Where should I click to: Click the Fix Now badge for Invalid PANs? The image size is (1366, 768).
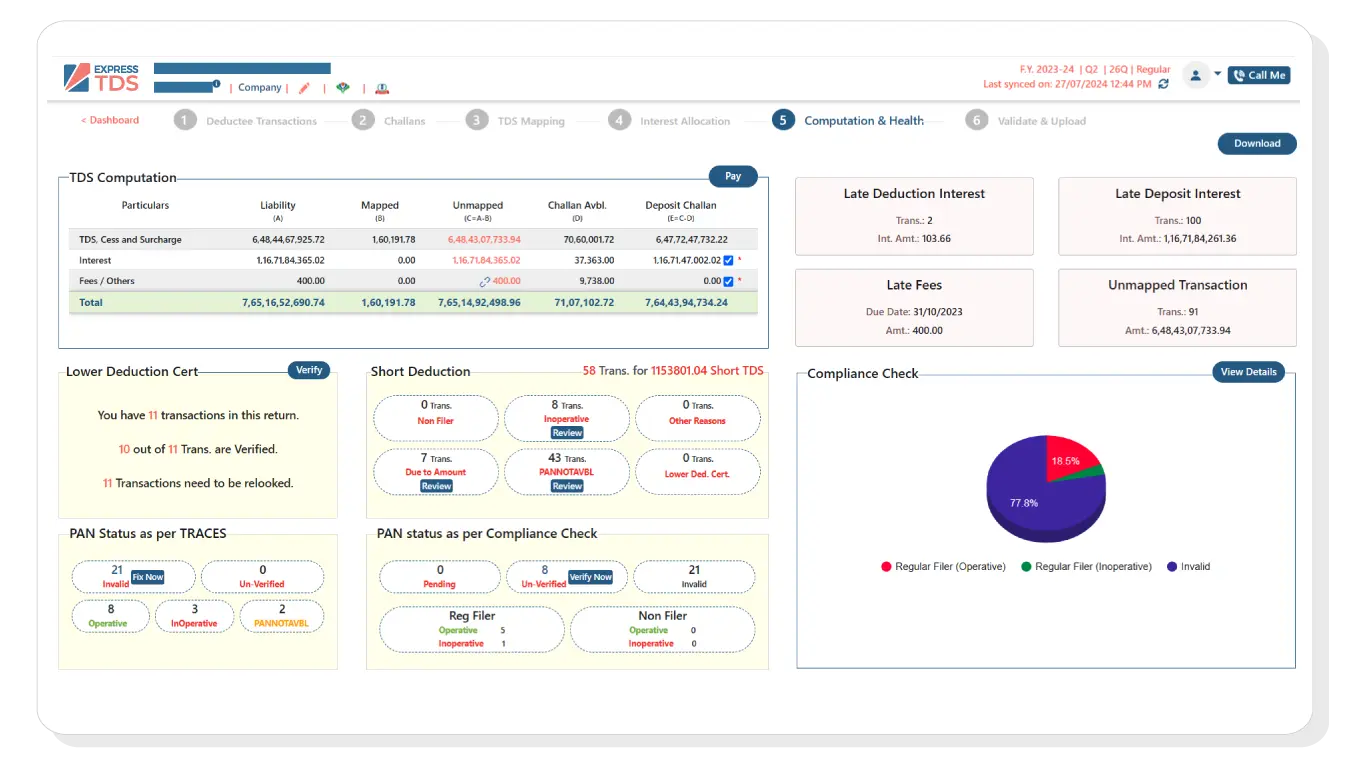point(147,576)
